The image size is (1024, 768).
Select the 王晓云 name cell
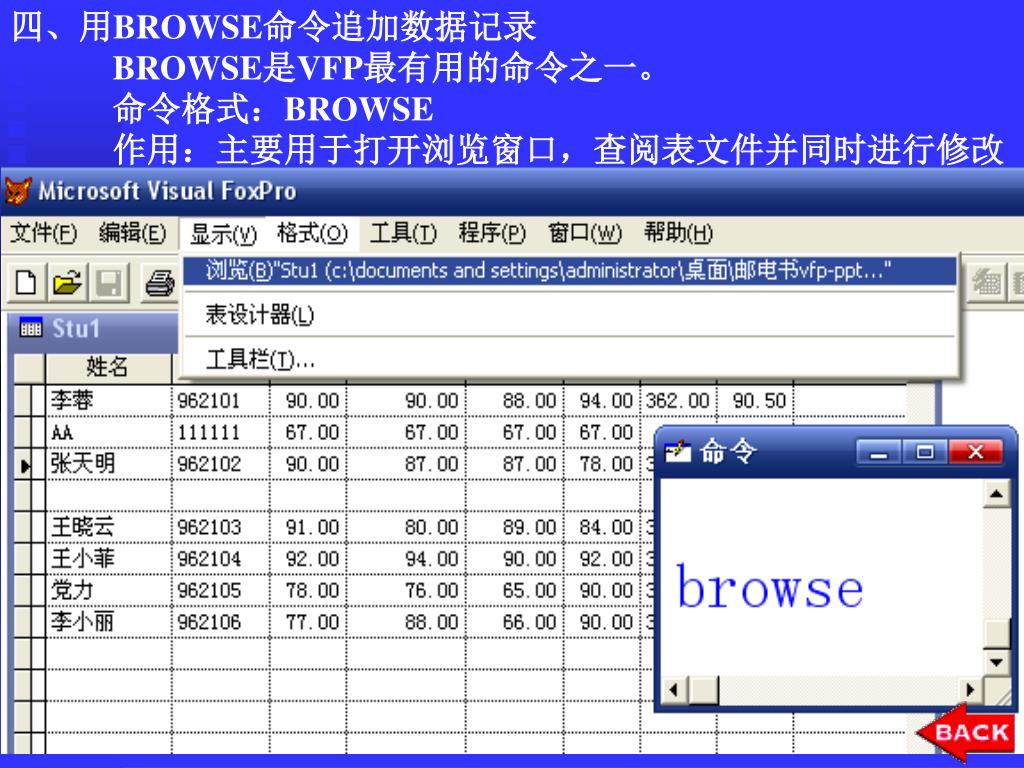(108, 527)
